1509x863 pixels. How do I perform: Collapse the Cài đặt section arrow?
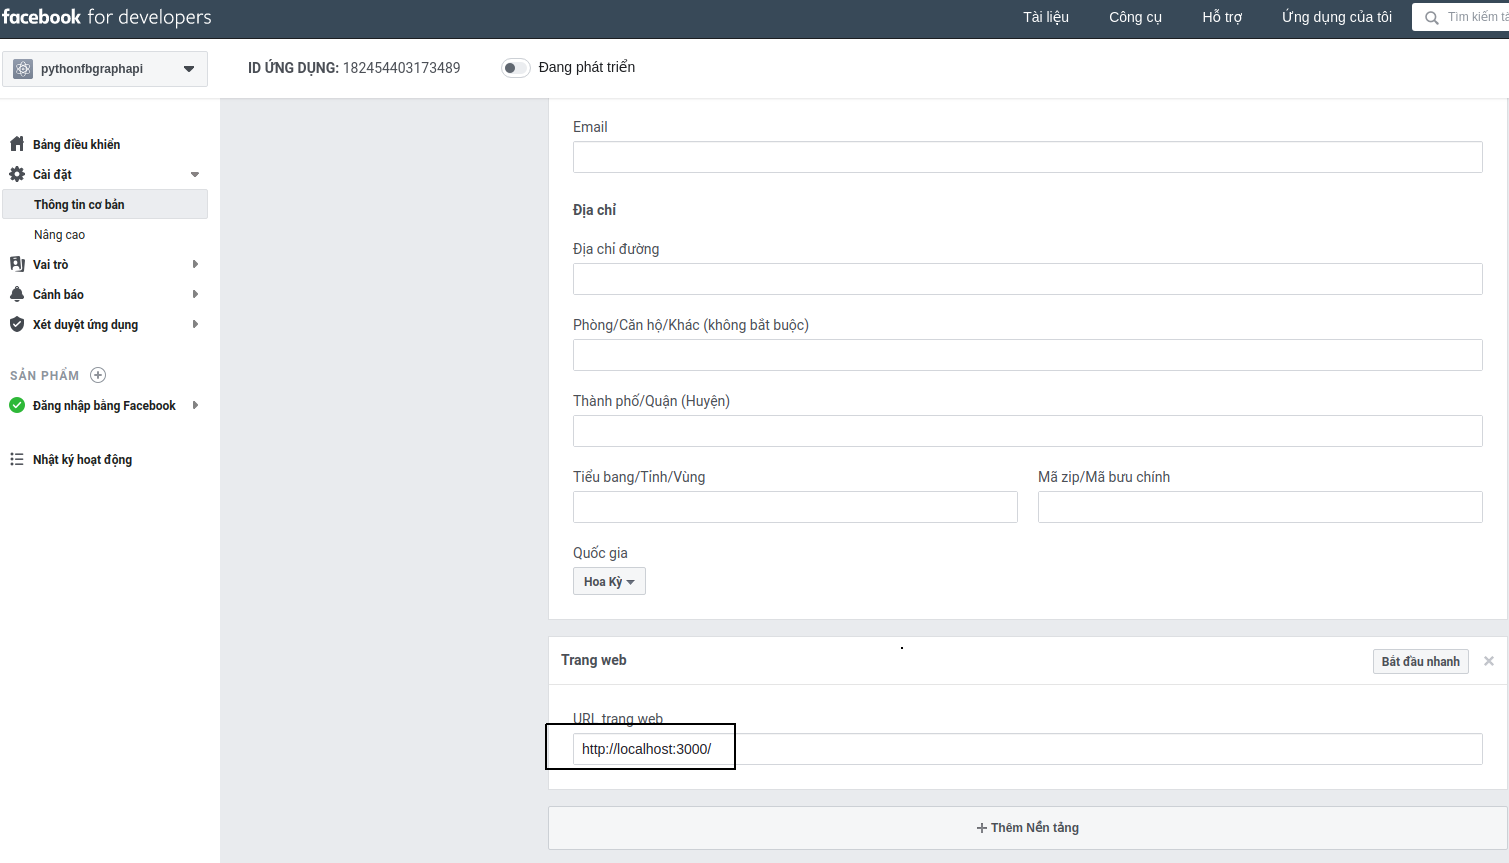click(195, 174)
